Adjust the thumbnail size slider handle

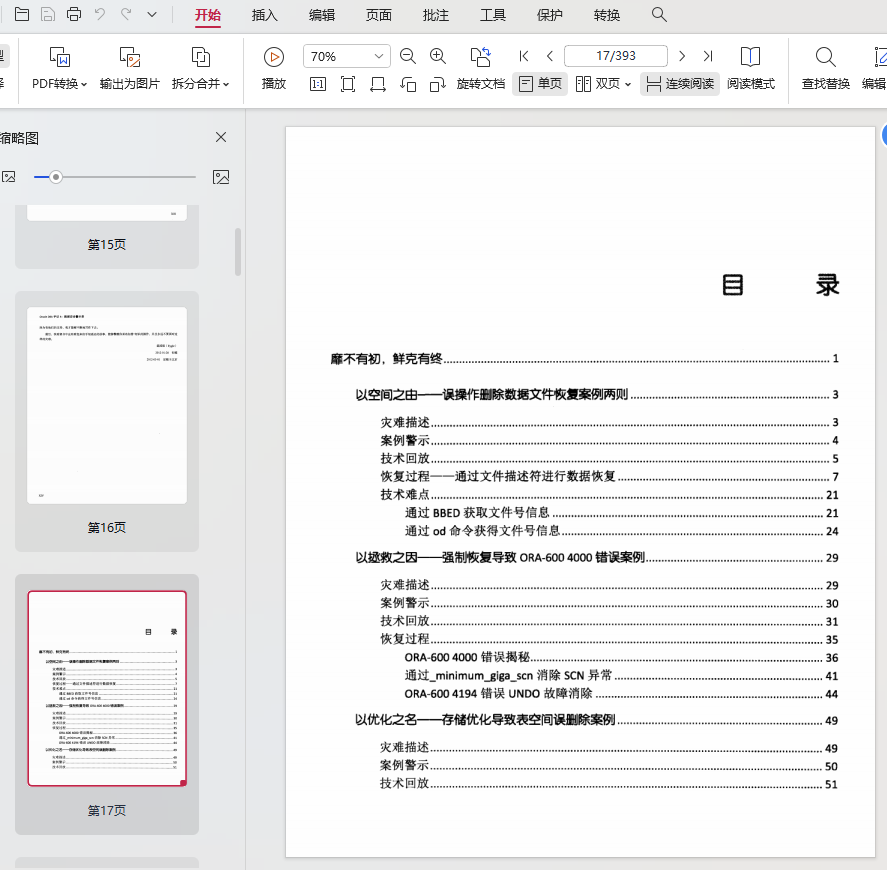point(56,177)
